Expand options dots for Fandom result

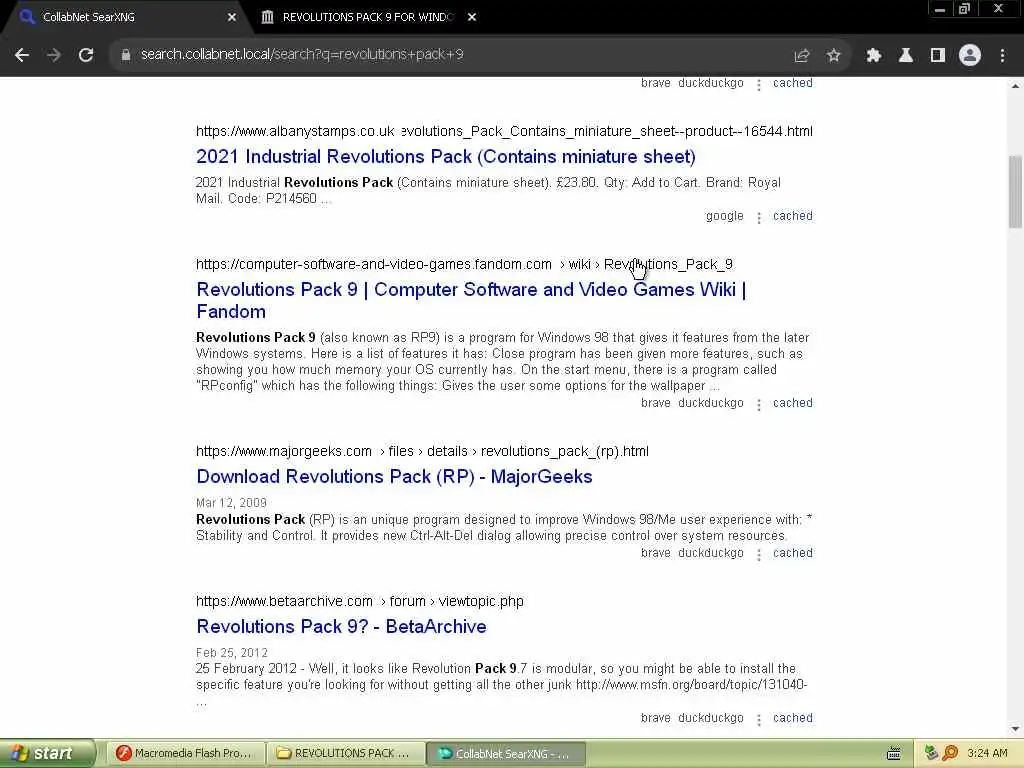759,404
